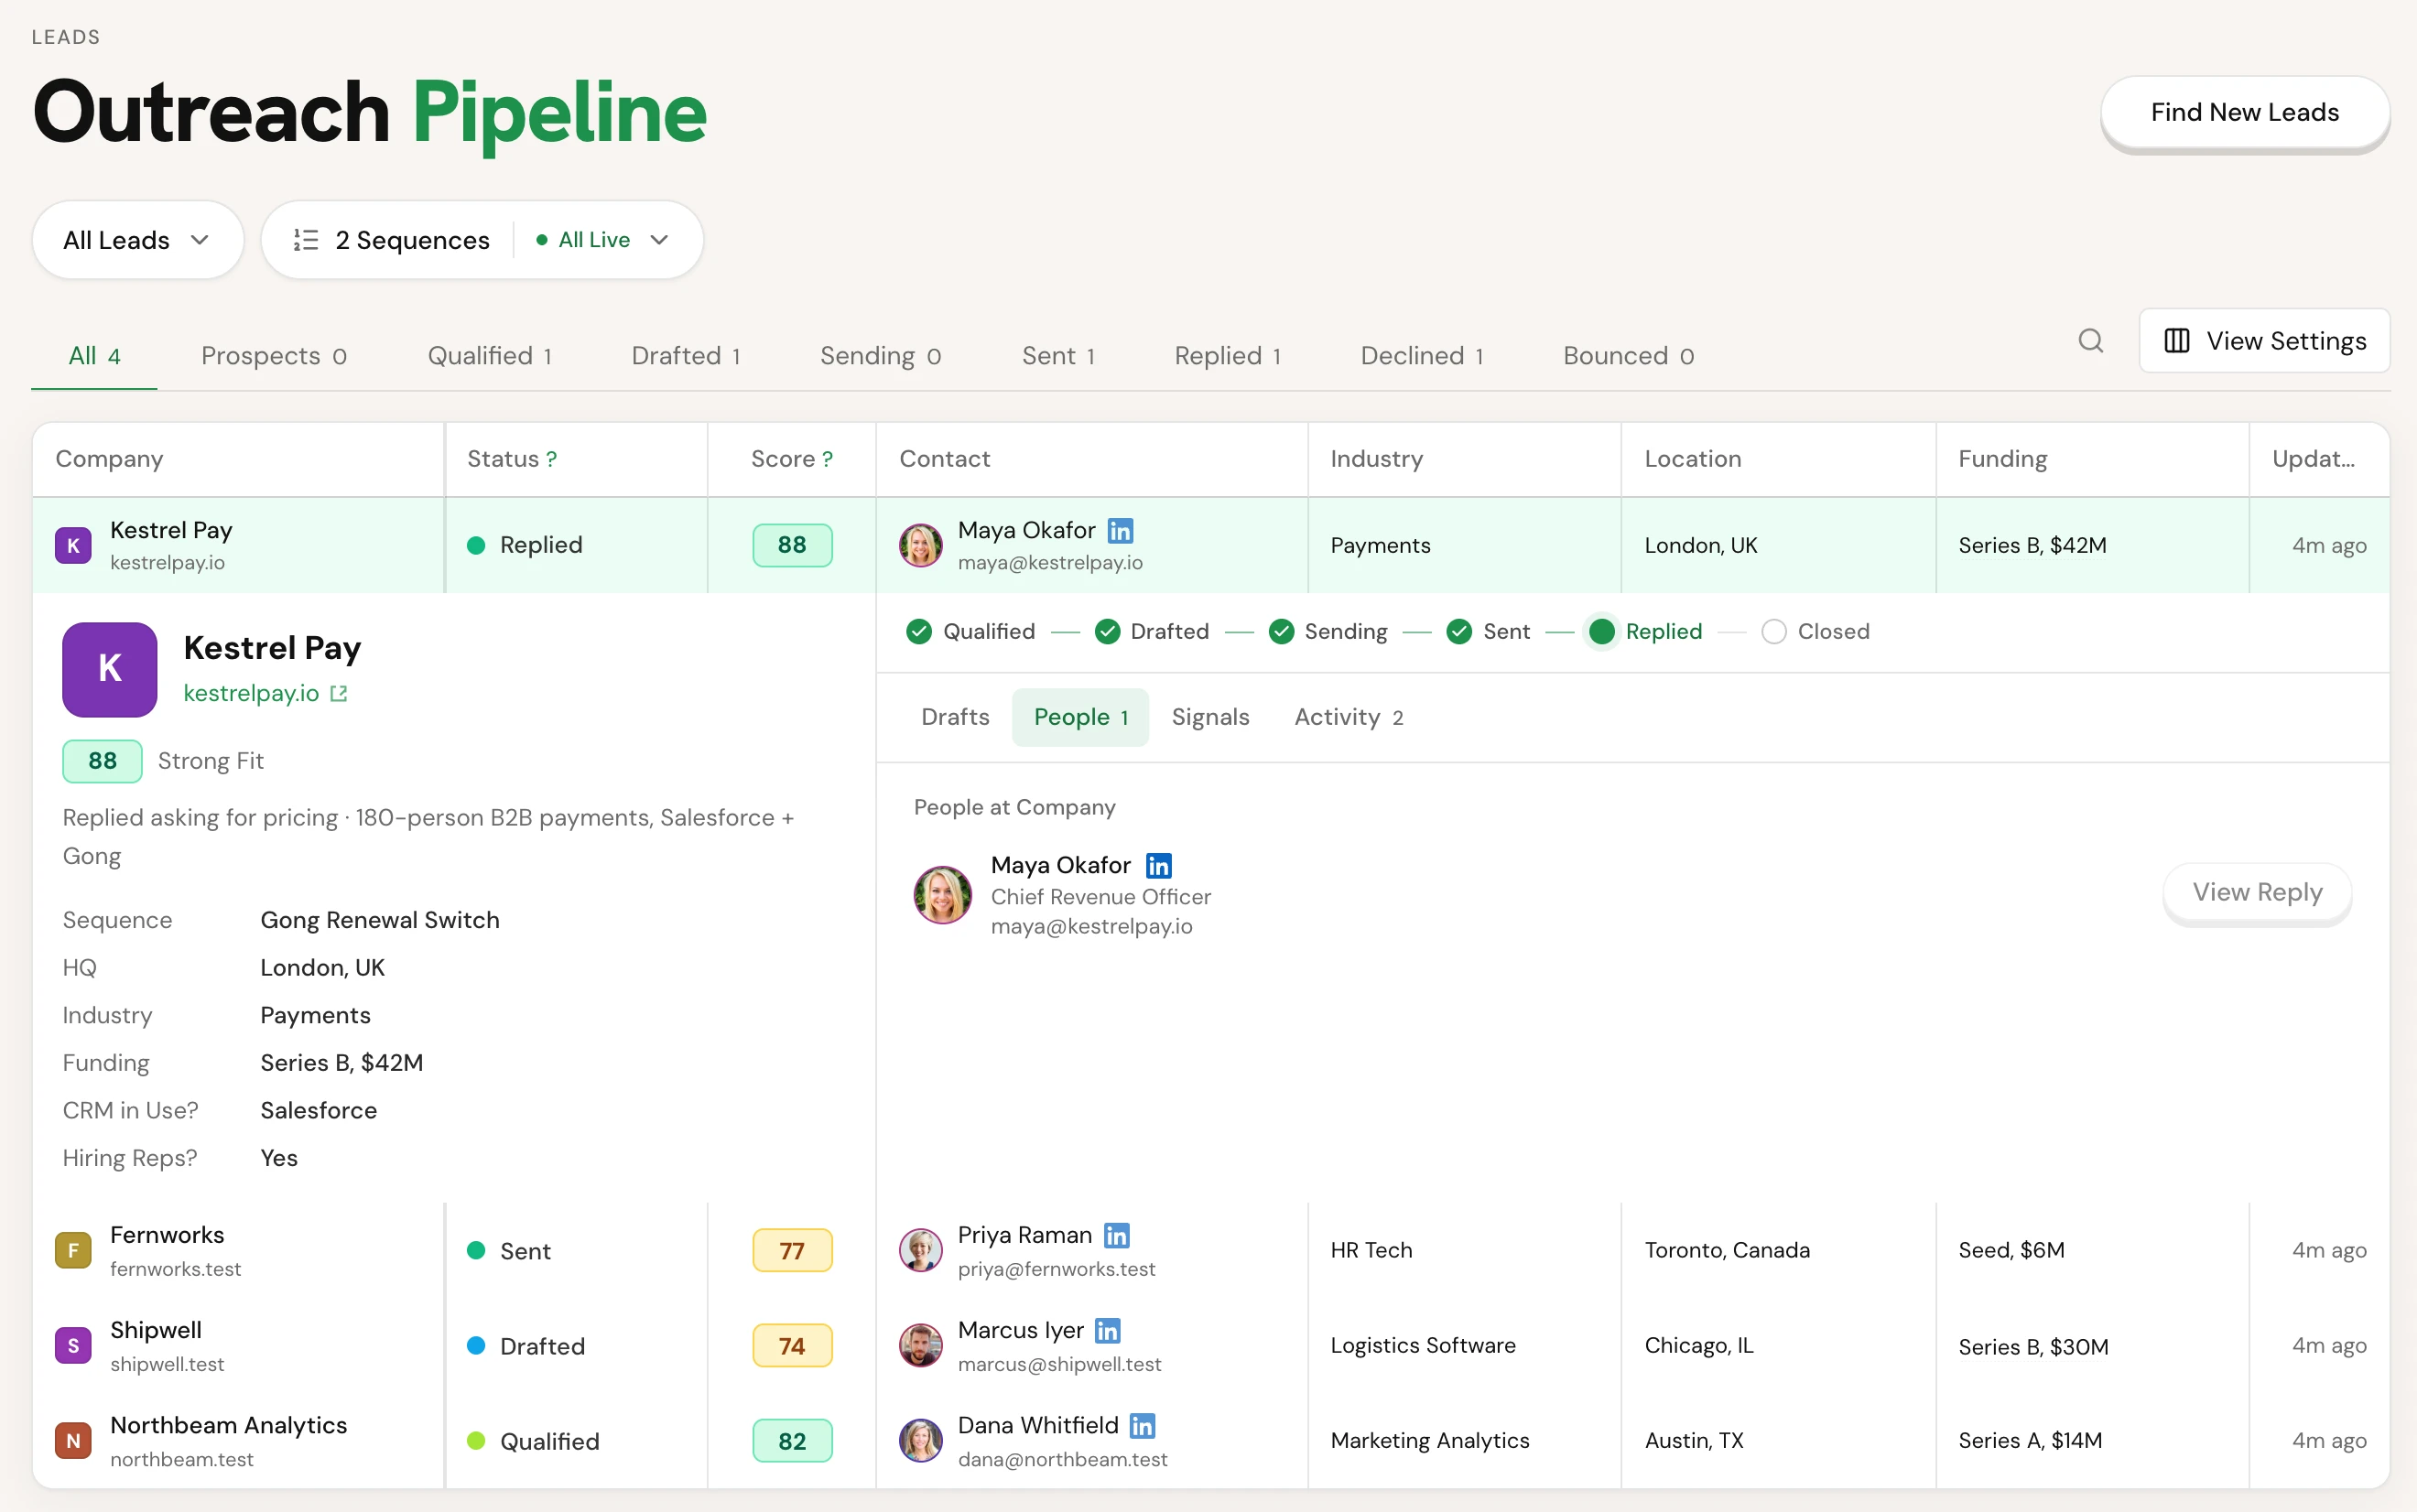Click the View Reply button
The image size is (2417, 1512).
(x=2257, y=892)
